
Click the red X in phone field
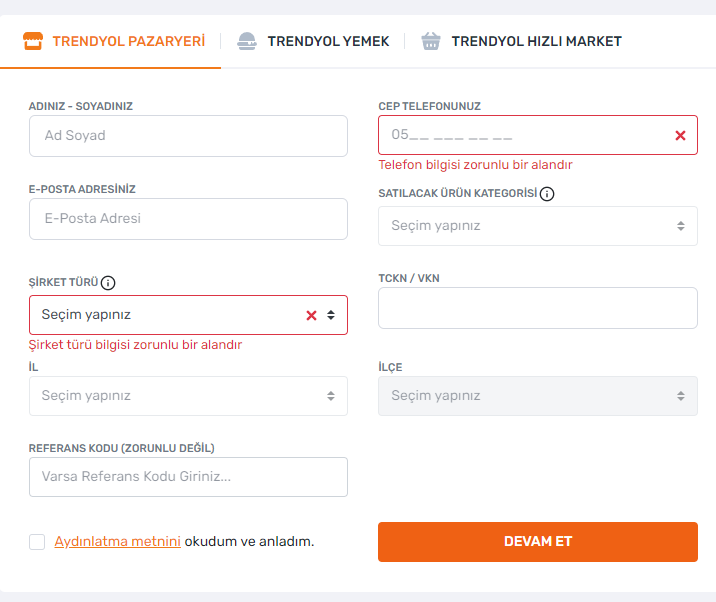click(681, 135)
